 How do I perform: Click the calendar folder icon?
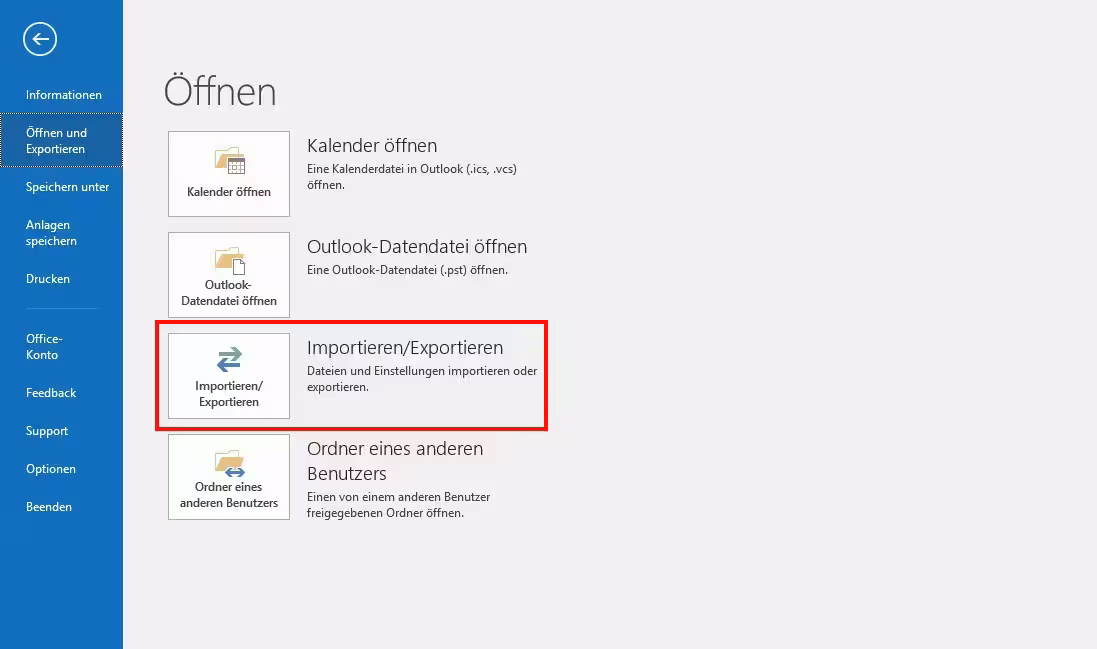pyautogui.click(x=229, y=160)
